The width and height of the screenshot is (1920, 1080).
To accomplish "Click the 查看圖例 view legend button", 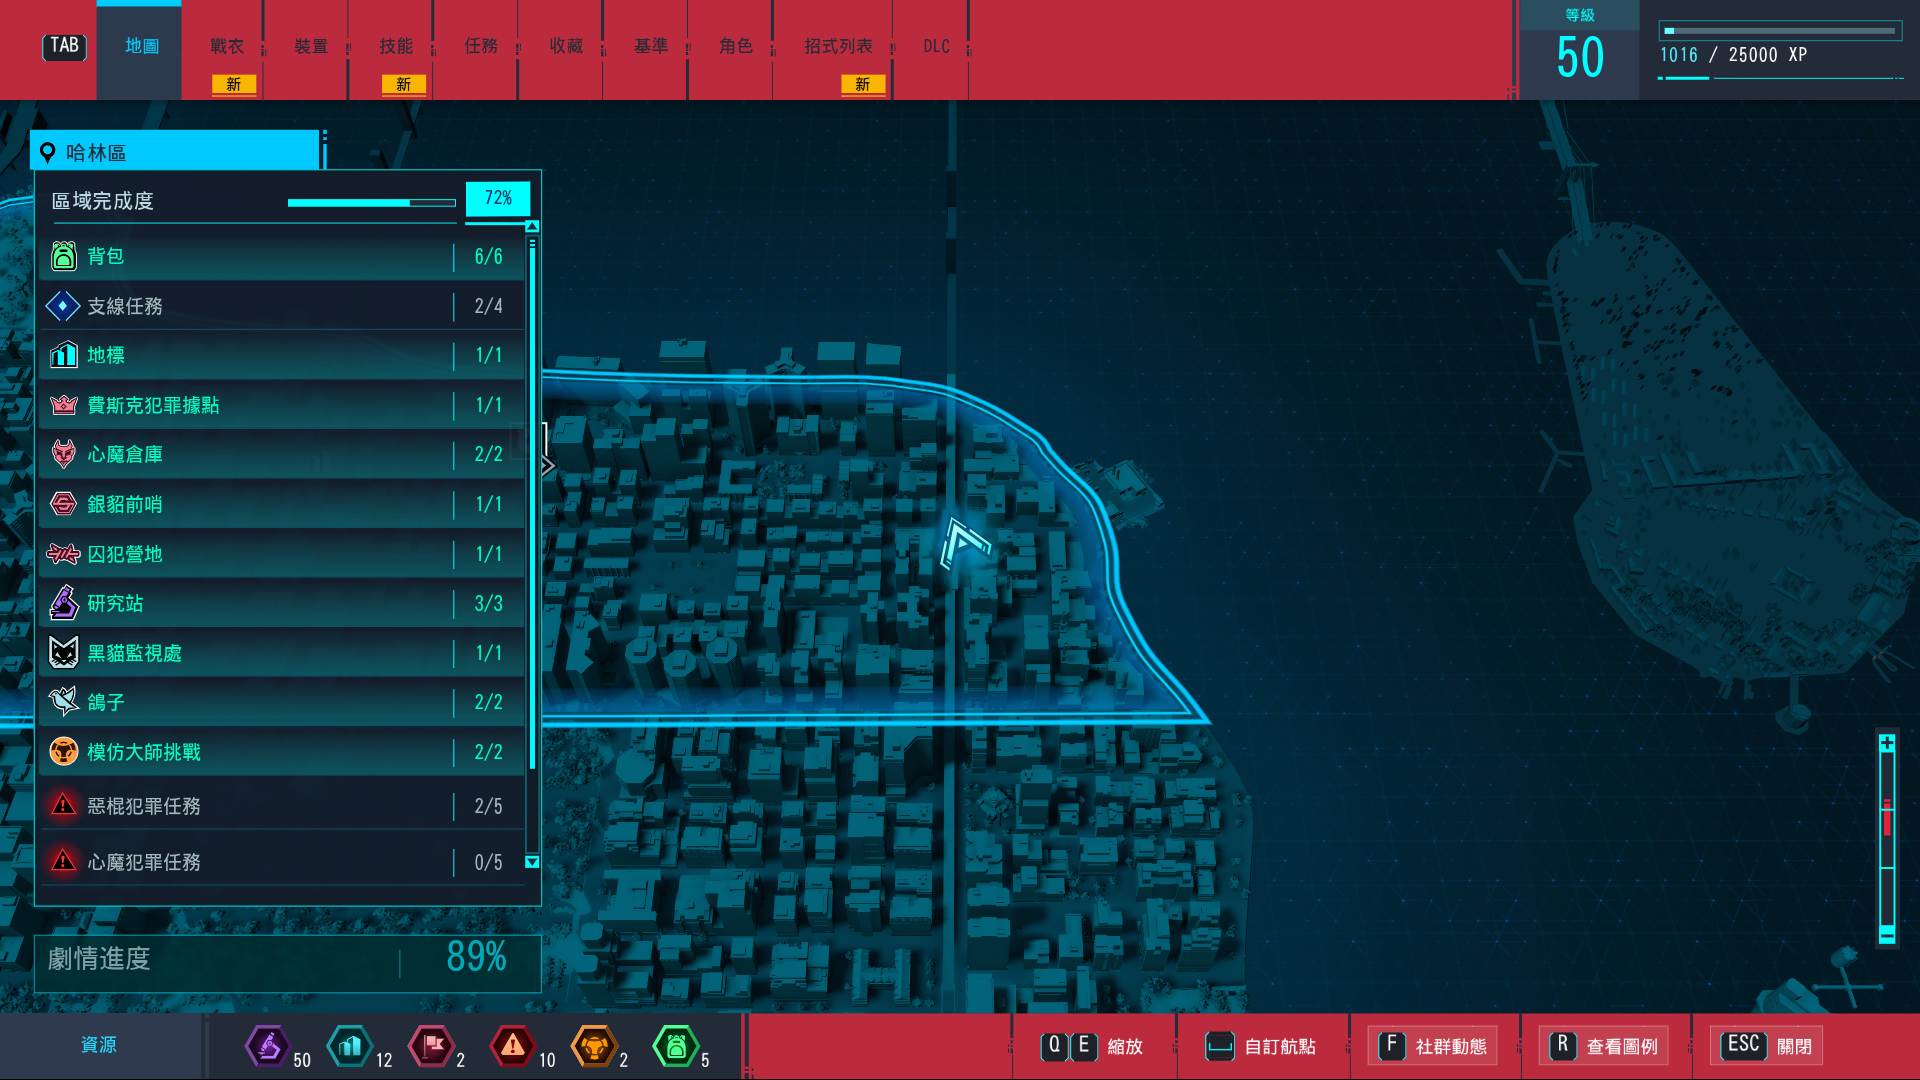I will 1604,1046.
